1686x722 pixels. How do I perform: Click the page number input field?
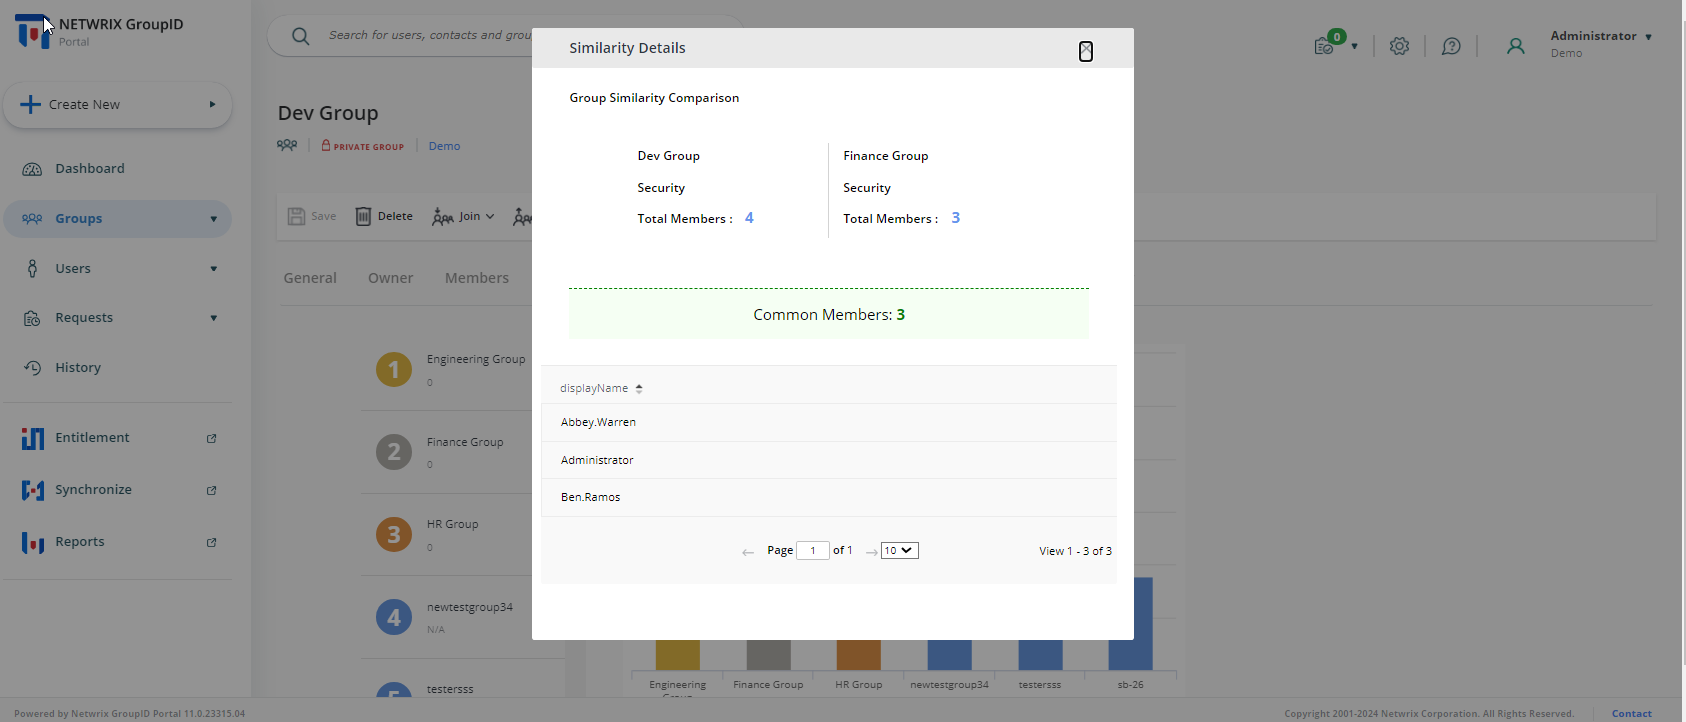[x=813, y=551]
